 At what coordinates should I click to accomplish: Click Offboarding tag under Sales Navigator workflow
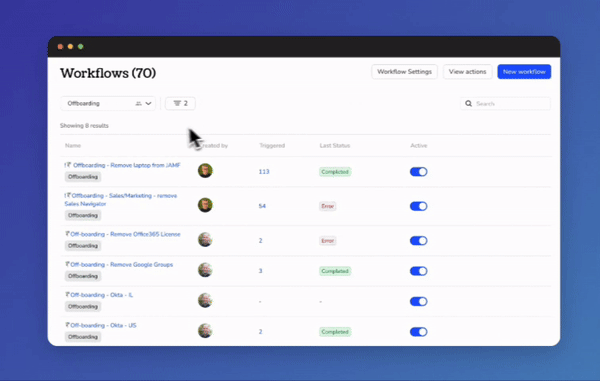pos(83,215)
